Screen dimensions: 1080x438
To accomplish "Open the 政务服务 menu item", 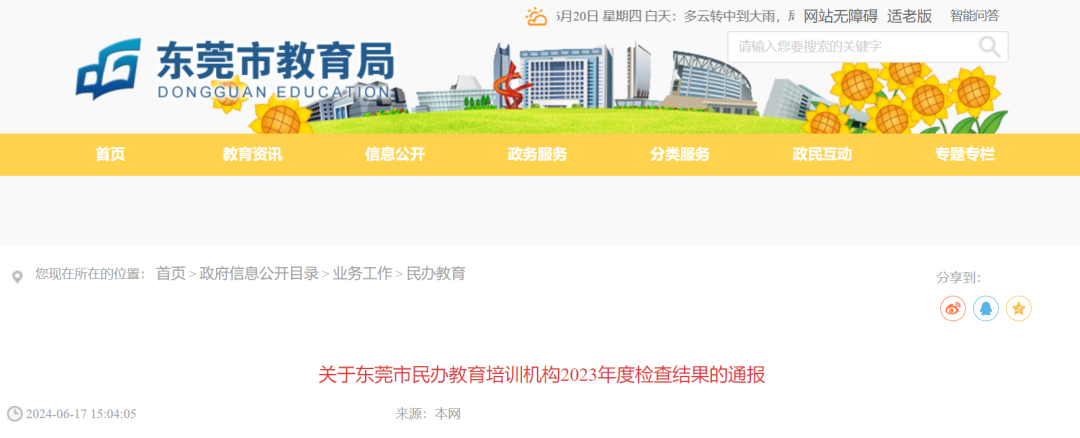I will pos(537,154).
